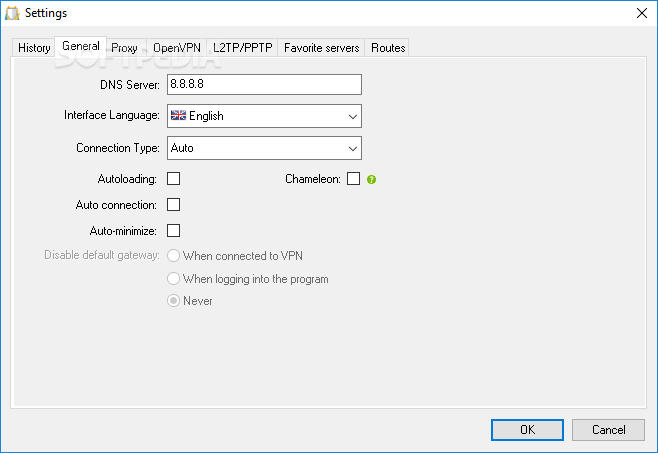This screenshot has height=453, width=658.
Task: Tick the Auto-minimize checkbox
Action: point(174,231)
